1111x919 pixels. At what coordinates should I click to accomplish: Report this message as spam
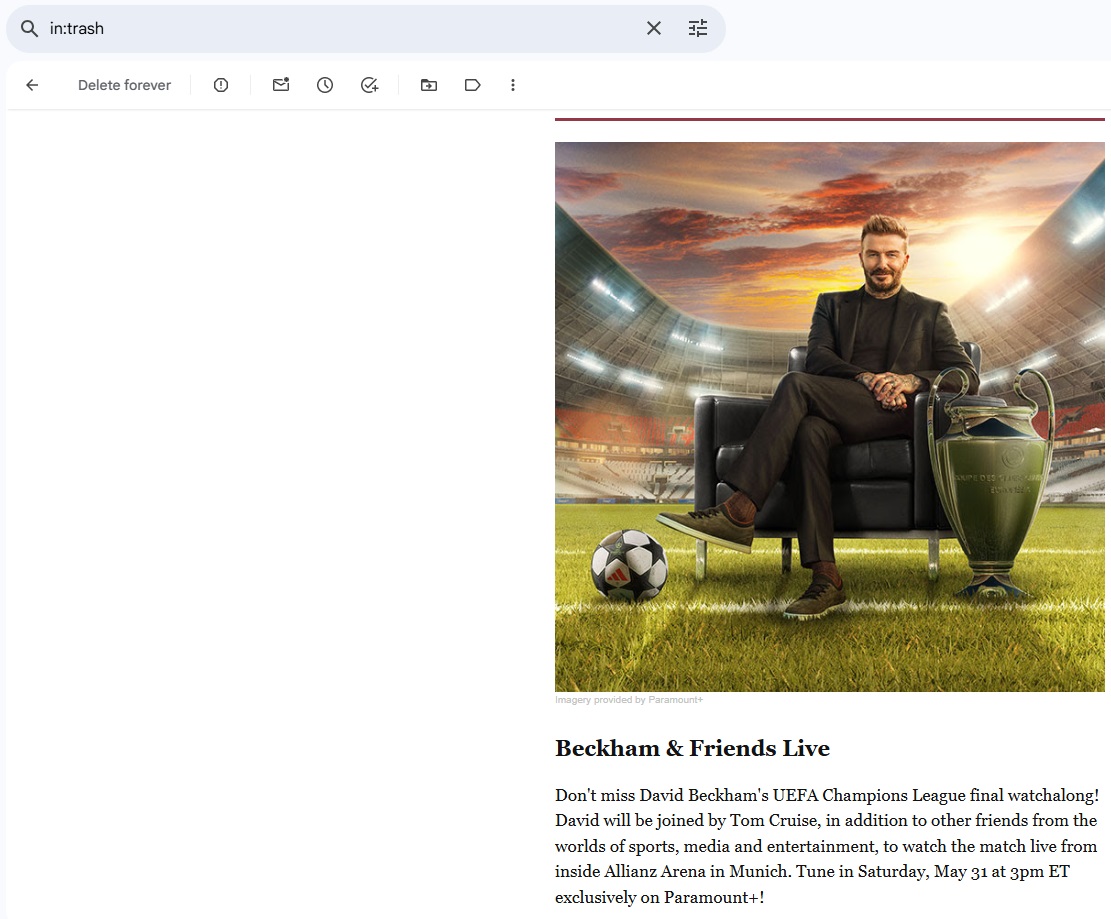[x=221, y=85]
